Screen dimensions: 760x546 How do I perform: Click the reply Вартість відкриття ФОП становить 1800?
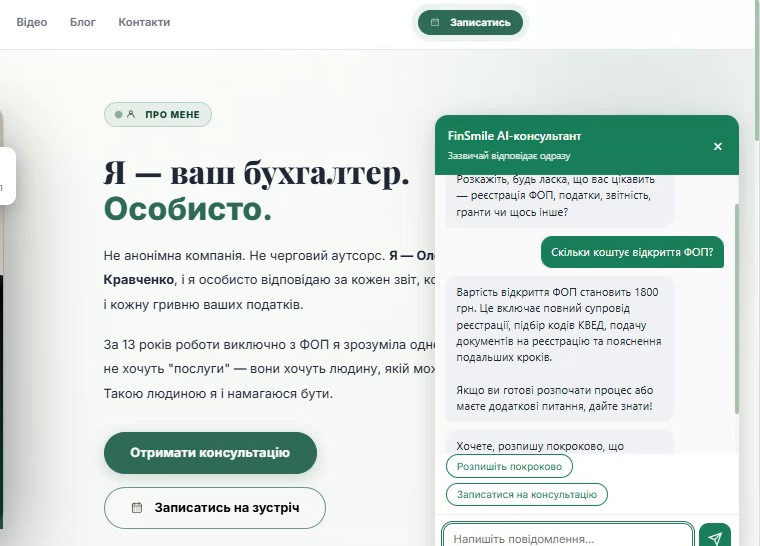(x=559, y=349)
